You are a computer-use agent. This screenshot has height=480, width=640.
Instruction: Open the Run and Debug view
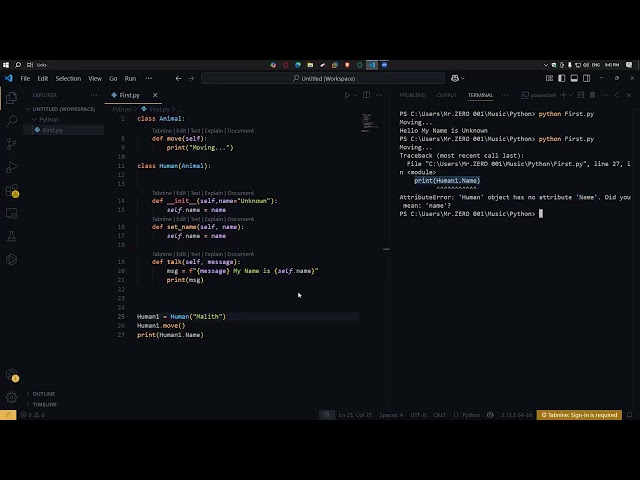(11, 167)
